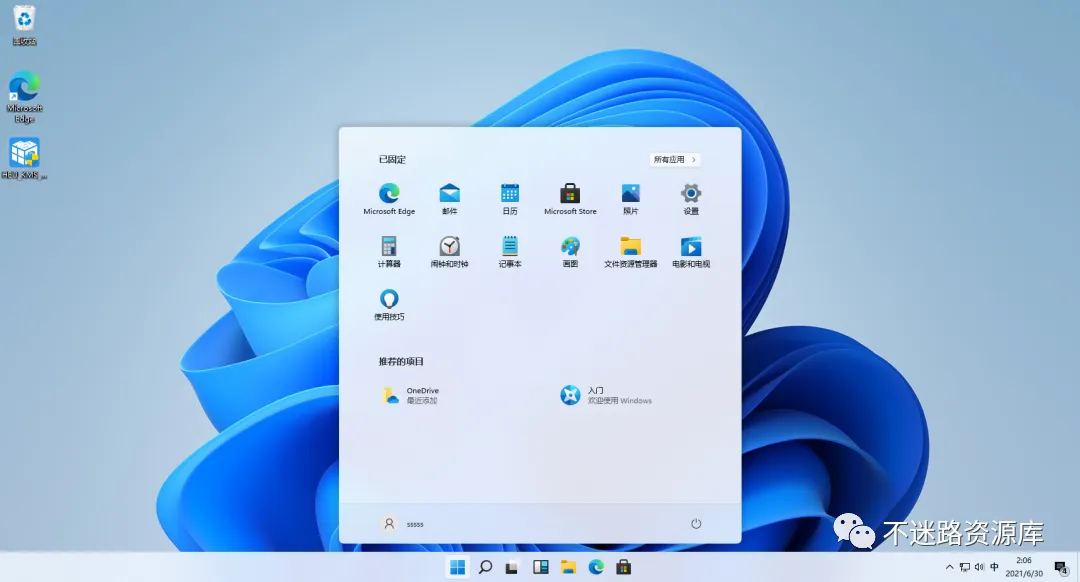The height and width of the screenshot is (582, 1080).
Task: Launch Edge from the taskbar
Action: (x=596, y=567)
